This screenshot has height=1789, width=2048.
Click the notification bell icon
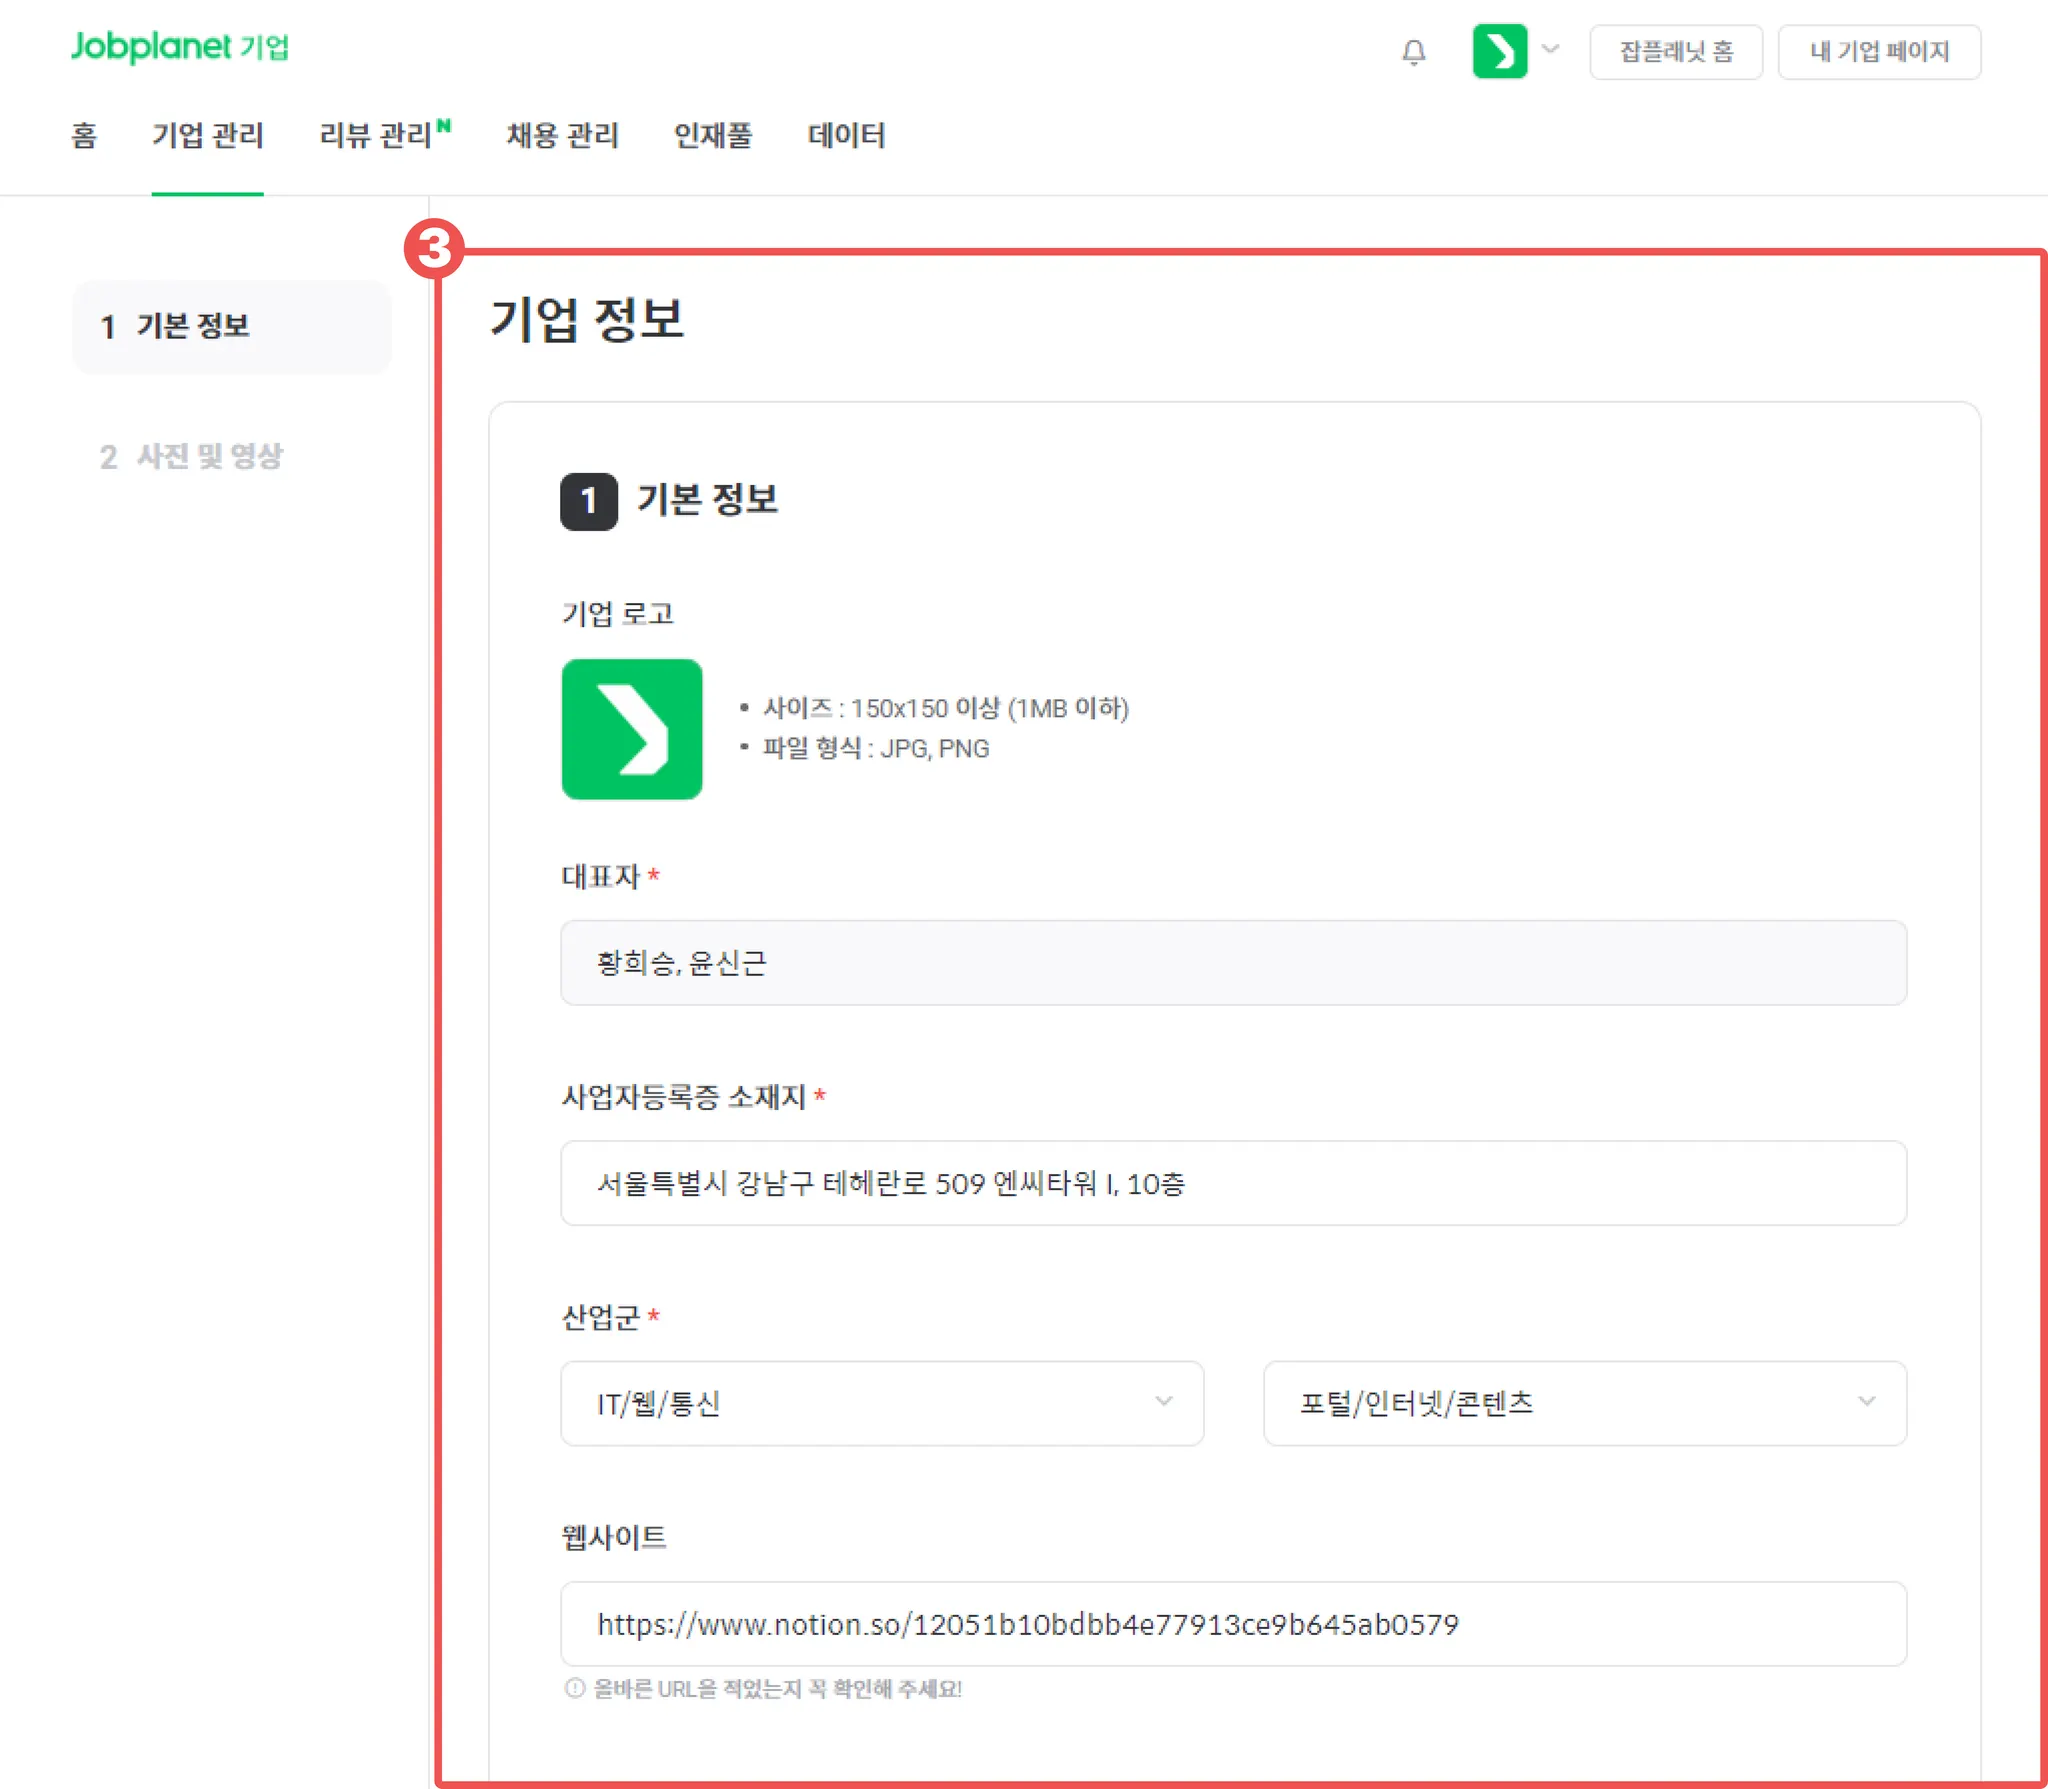tap(1413, 52)
